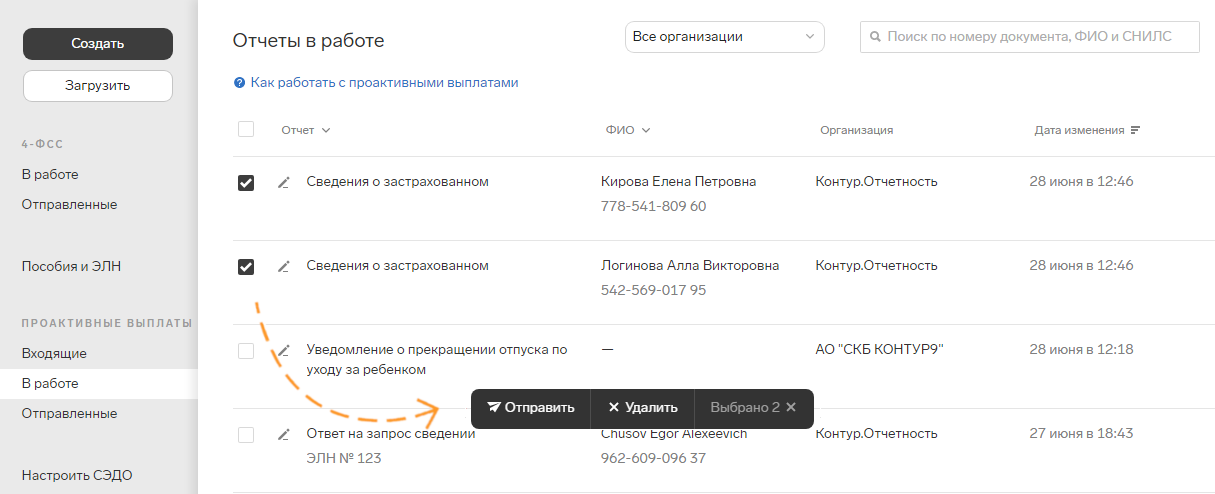Image resolution: width=1215 pixels, height=494 pixels.
Task: Open Входящие in sidebar
Action: (x=54, y=353)
